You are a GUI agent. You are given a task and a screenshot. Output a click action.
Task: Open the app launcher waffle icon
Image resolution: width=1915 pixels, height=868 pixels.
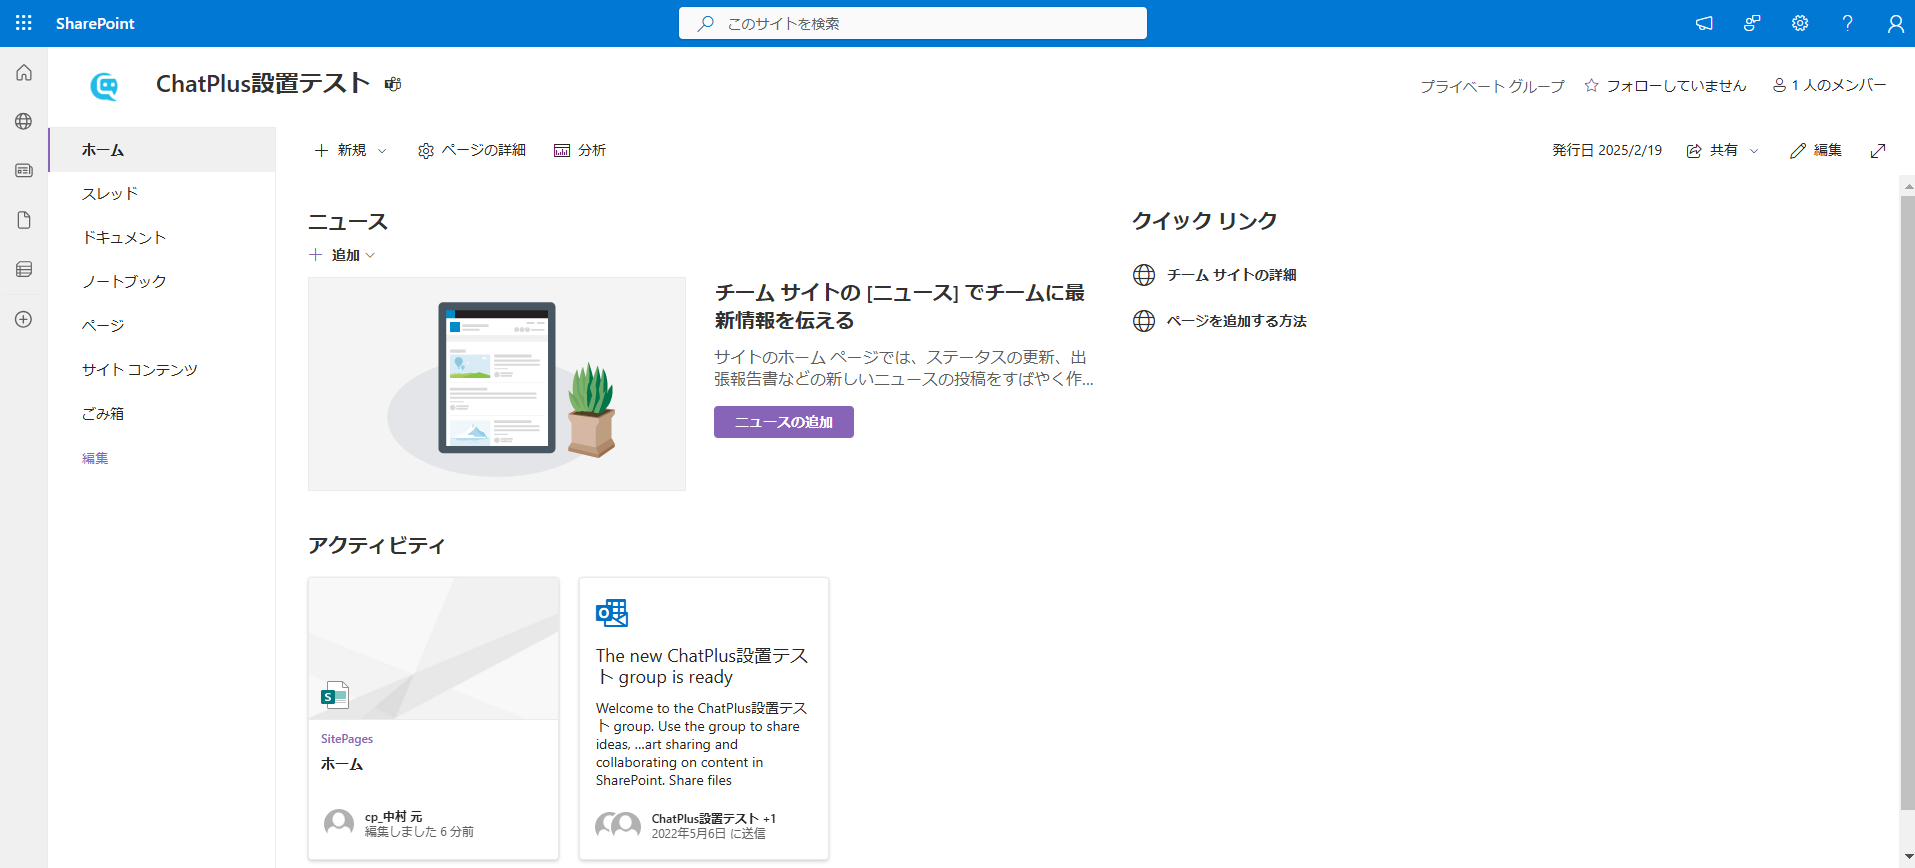(x=24, y=23)
